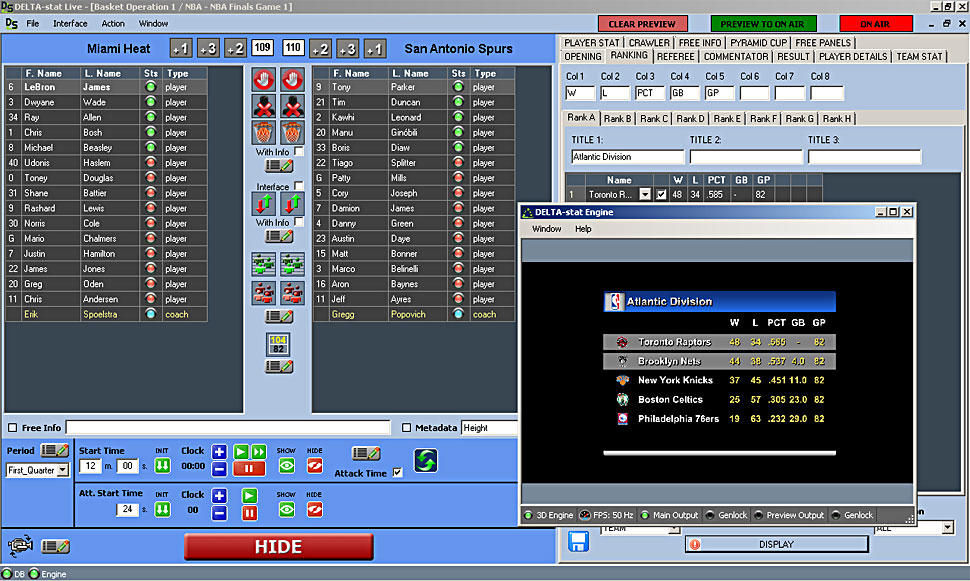Toggle the Attack Time checkbox

point(398,473)
